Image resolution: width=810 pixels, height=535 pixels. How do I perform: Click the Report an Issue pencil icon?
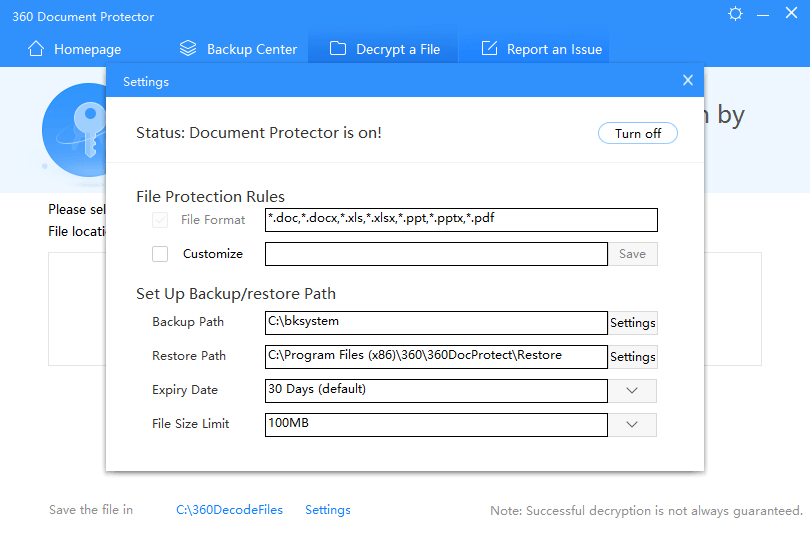(x=489, y=49)
